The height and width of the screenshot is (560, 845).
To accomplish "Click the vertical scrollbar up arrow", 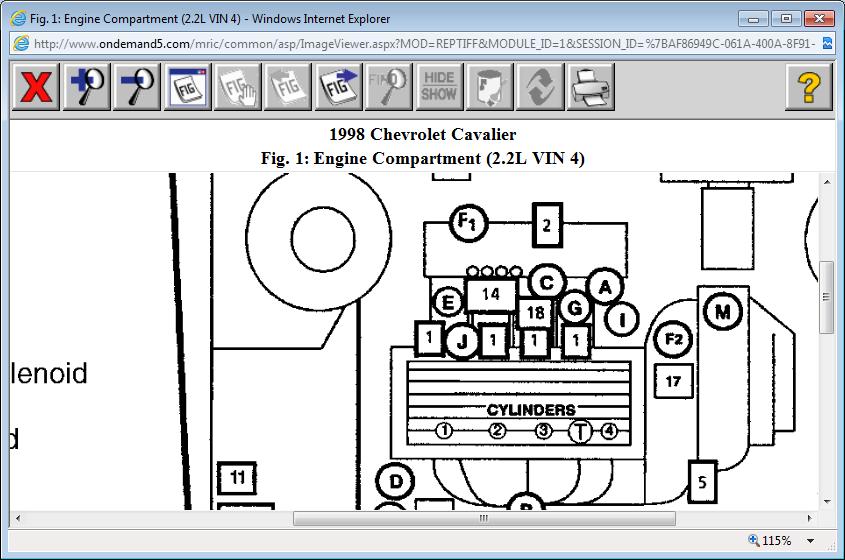I will 827,182.
